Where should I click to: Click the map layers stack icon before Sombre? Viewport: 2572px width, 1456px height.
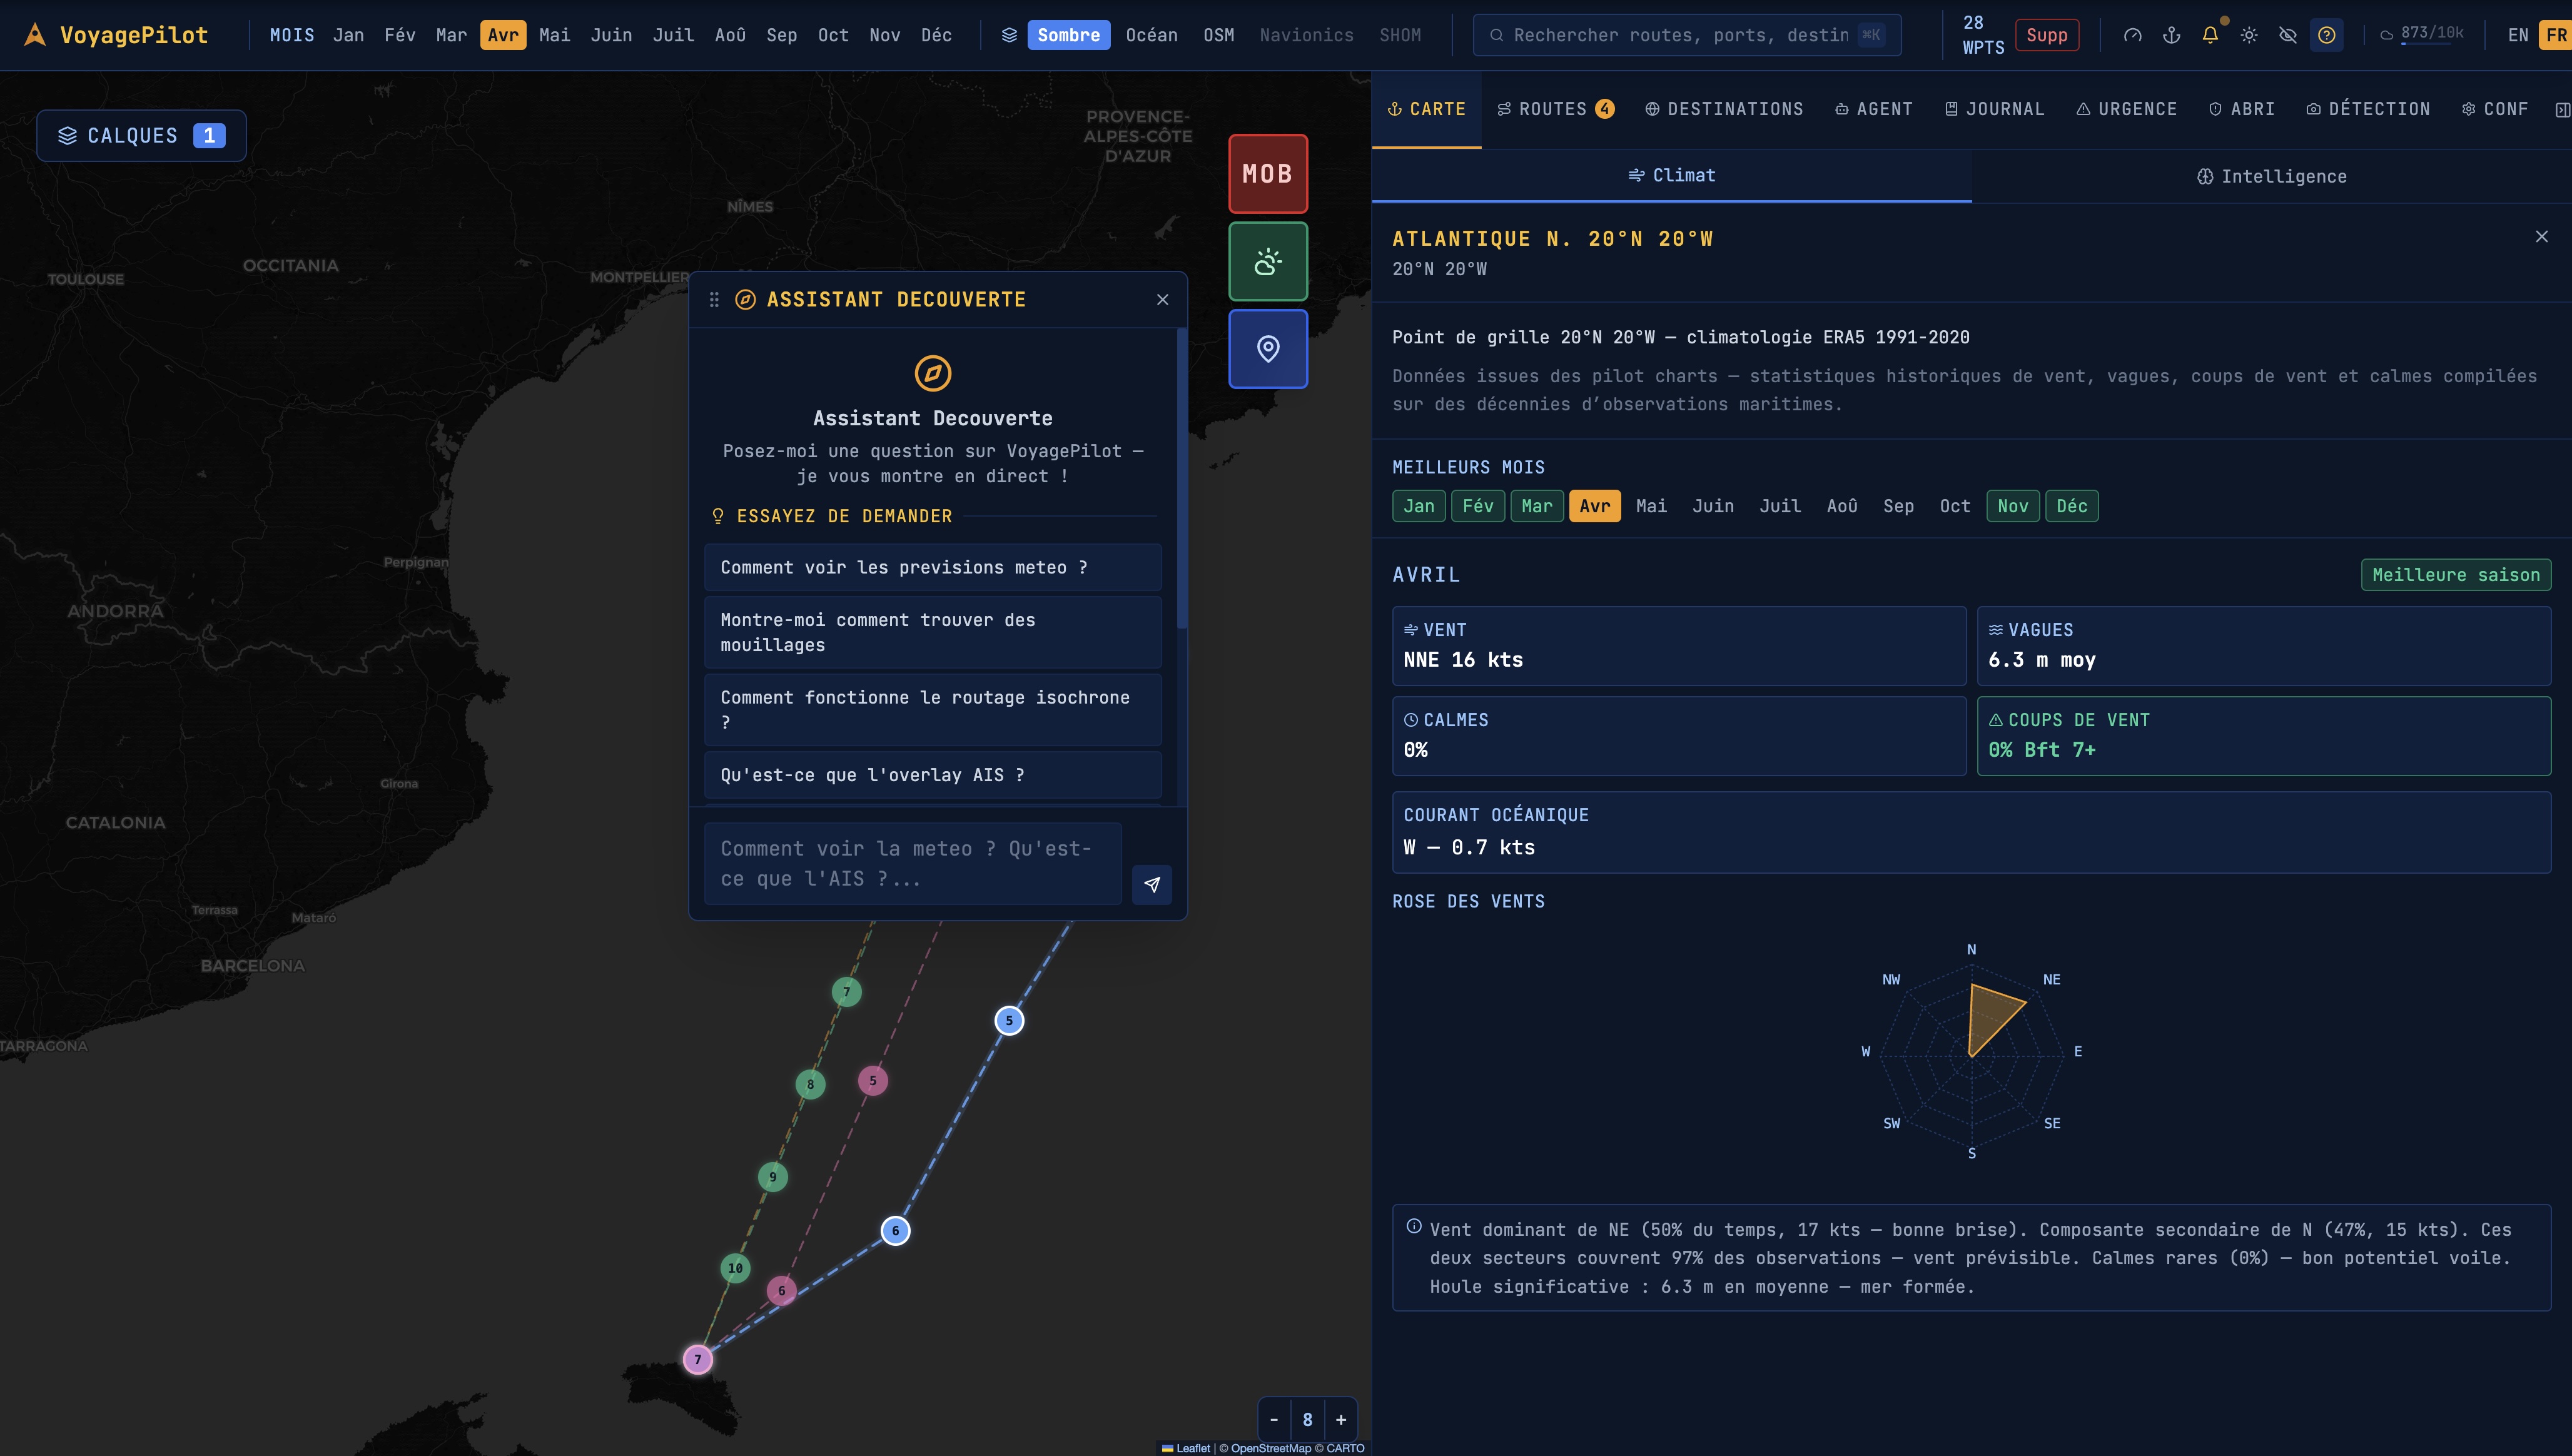(x=1009, y=35)
